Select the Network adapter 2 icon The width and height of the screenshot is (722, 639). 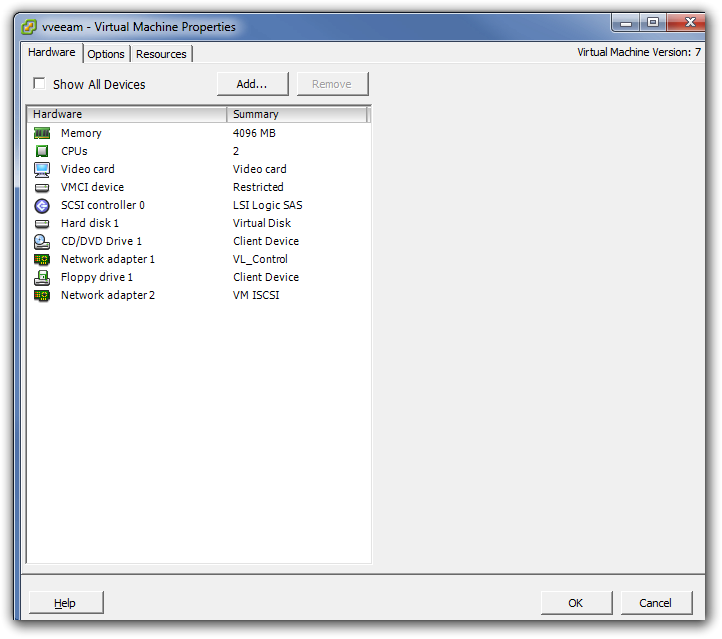coord(42,295)
